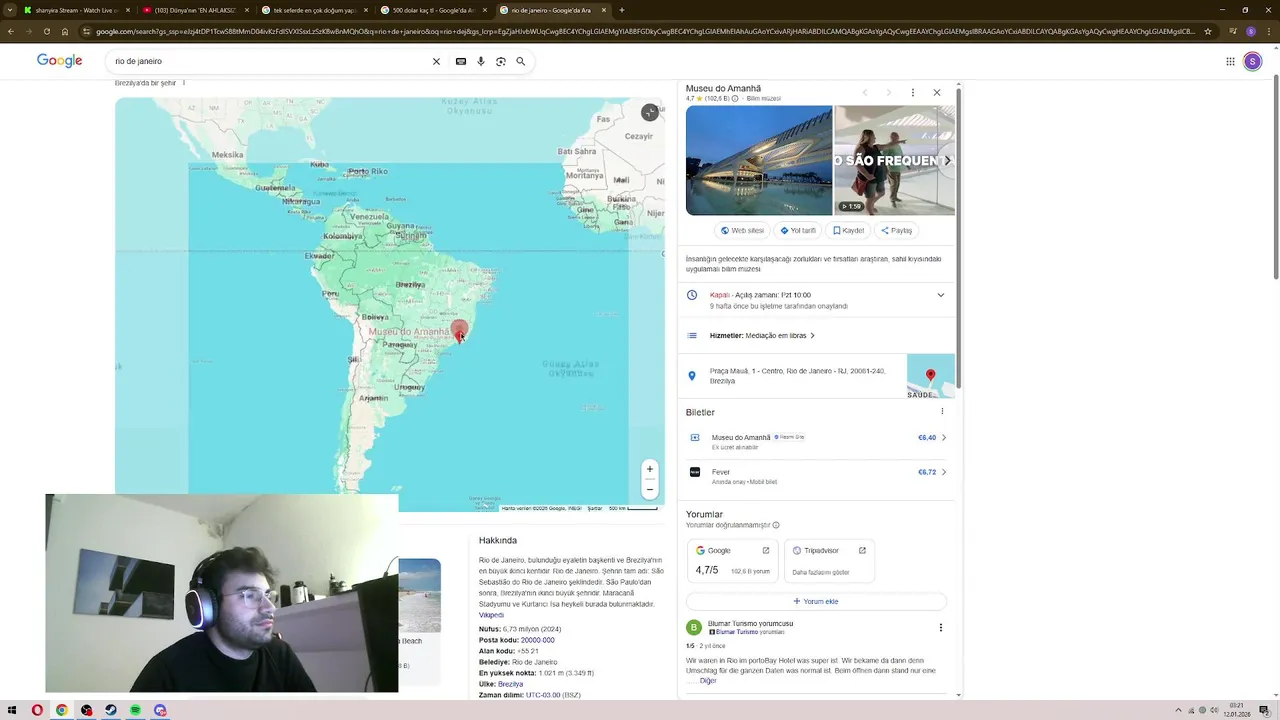Open the Windows notification center

tap(1265, 710)
